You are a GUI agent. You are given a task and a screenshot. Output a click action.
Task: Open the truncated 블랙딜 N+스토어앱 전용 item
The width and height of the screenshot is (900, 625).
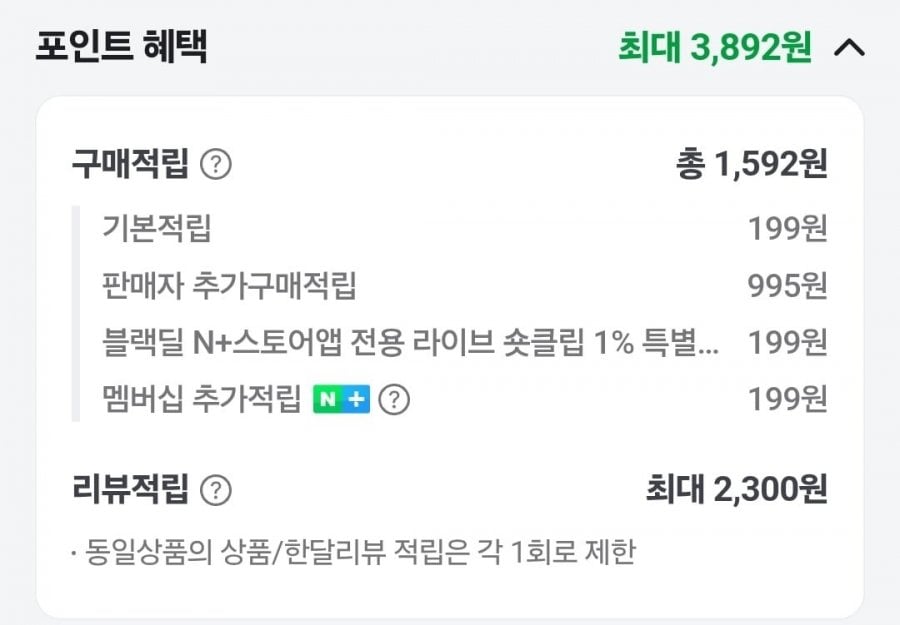tap(410, 342)
